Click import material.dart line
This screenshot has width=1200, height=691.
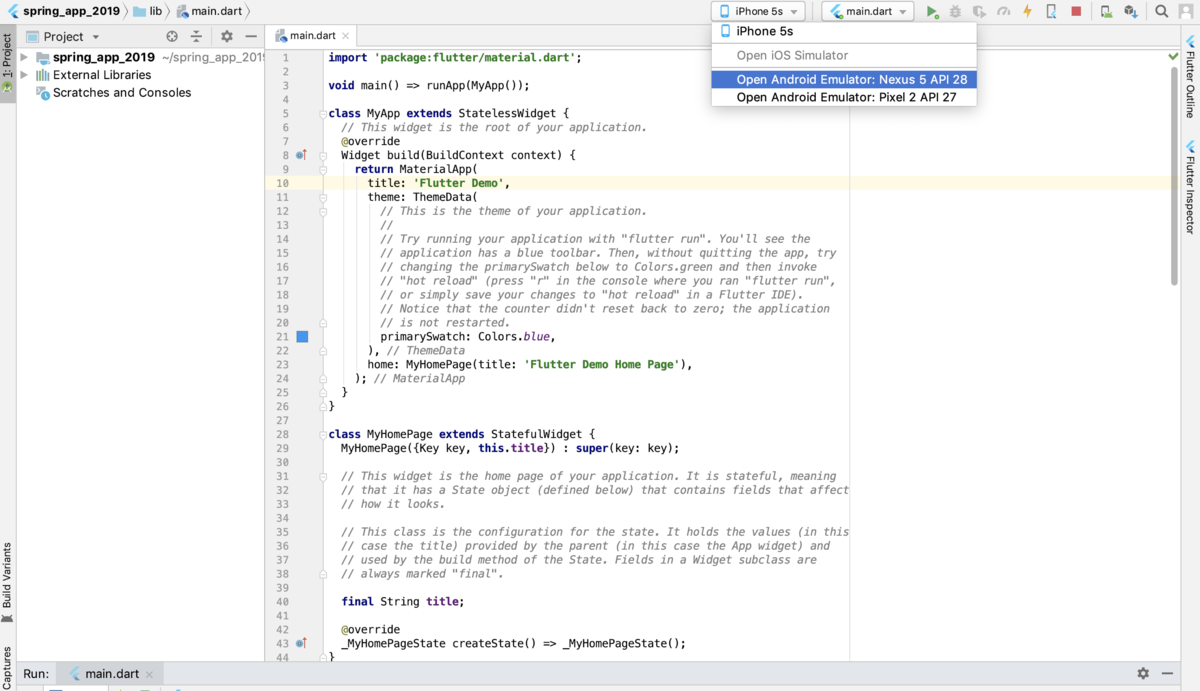455,57
